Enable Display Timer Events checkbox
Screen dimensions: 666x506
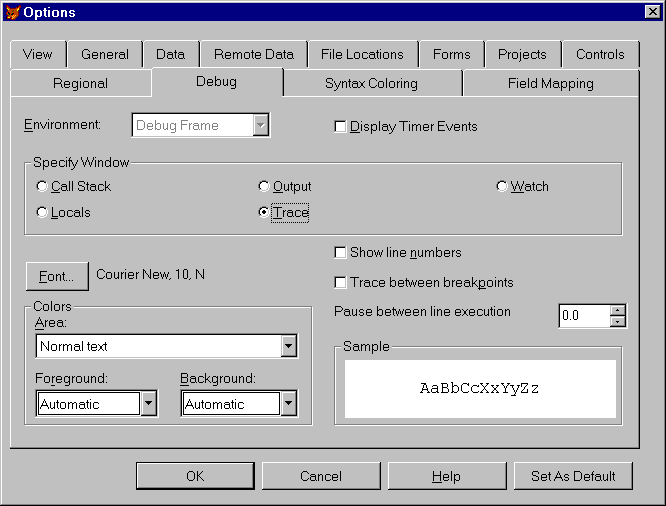pyautogui.click(x=340, y=127)
